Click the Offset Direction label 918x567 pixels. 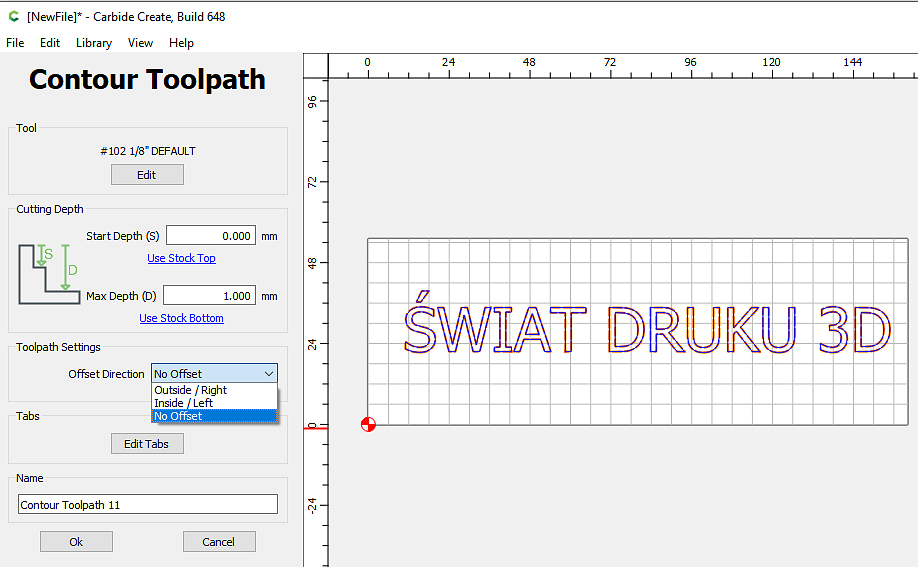coord(106,374)
